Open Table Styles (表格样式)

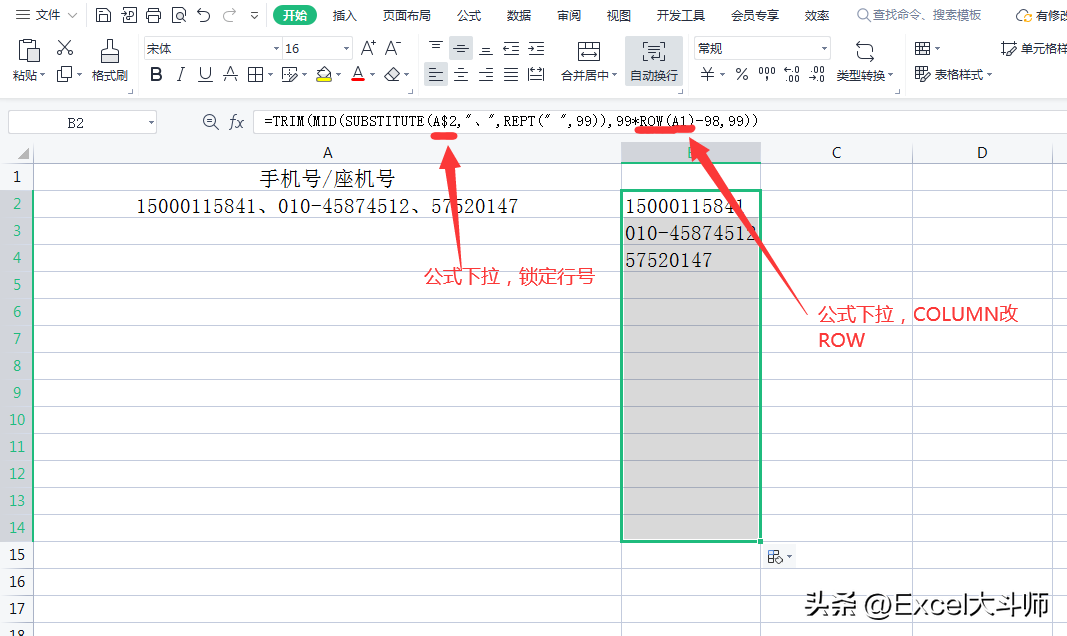953,75
